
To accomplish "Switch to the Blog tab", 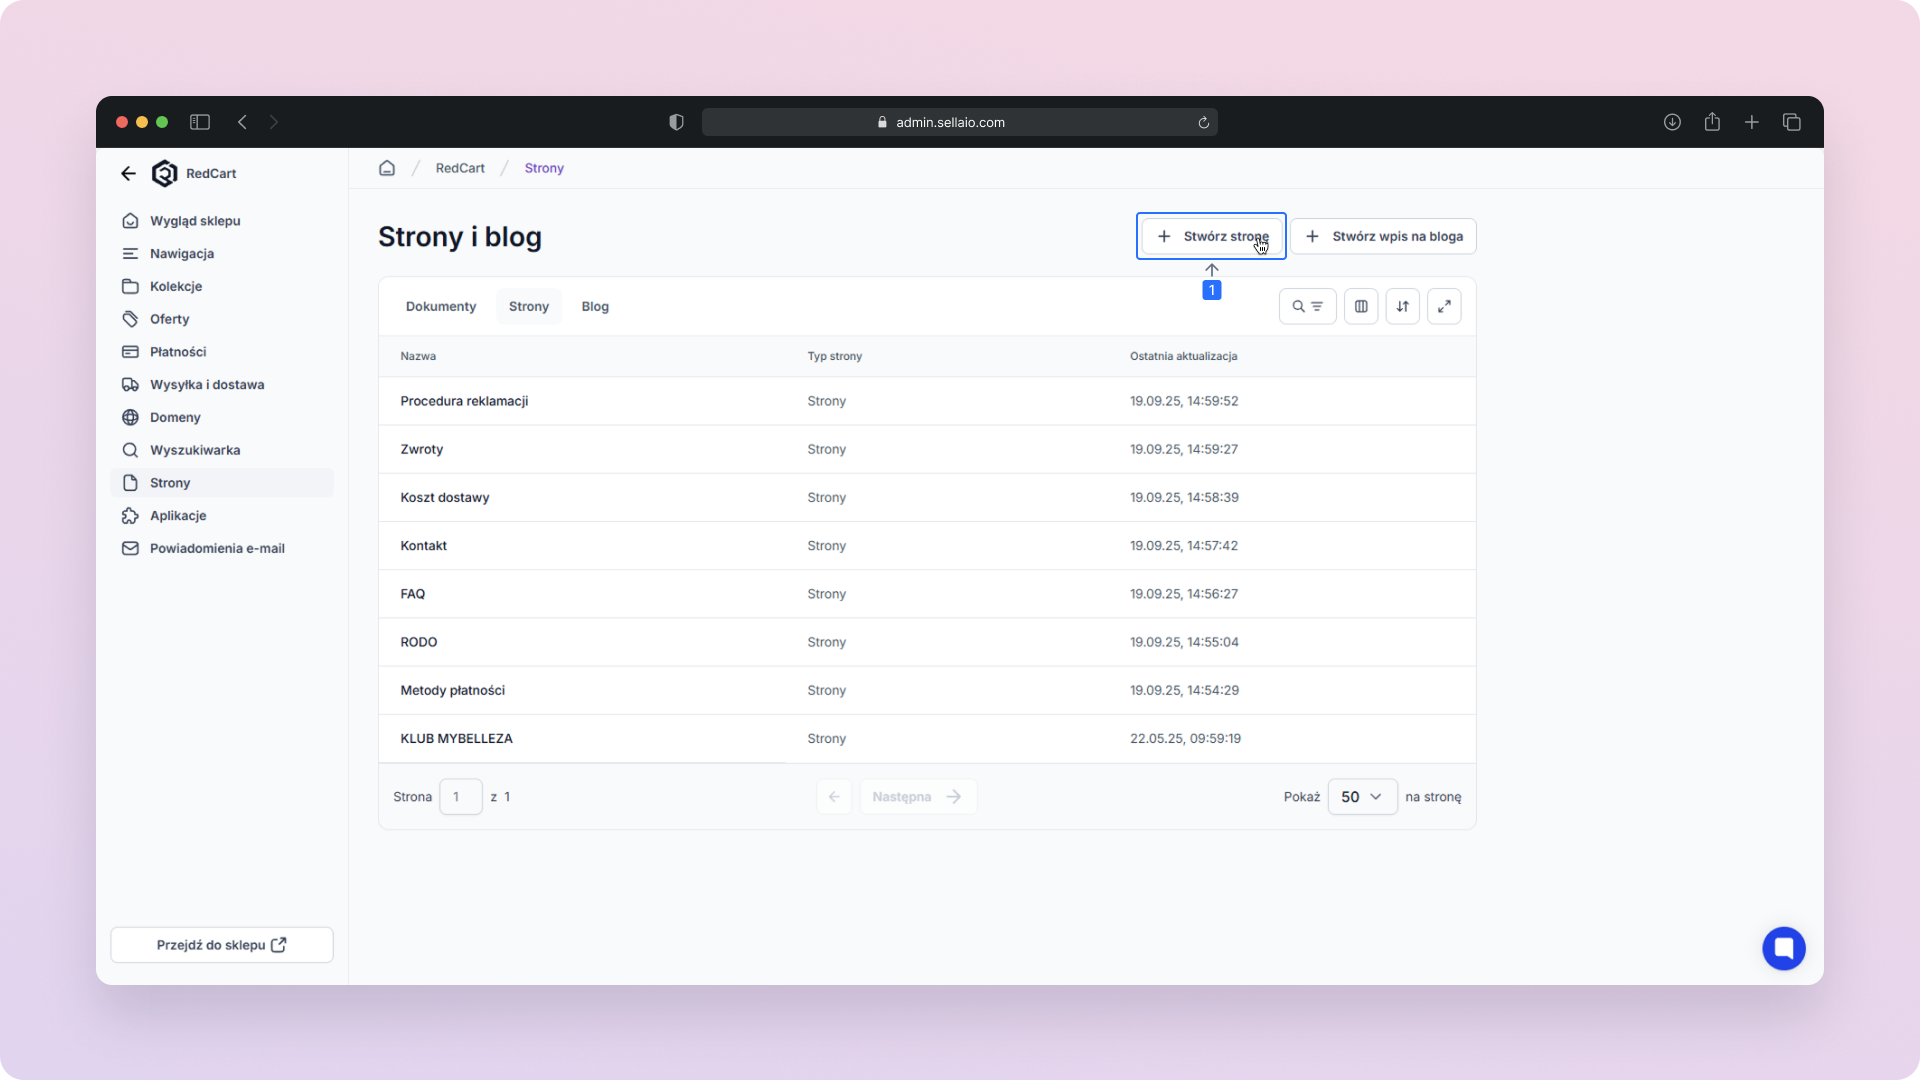I will (x=595, y=306).
